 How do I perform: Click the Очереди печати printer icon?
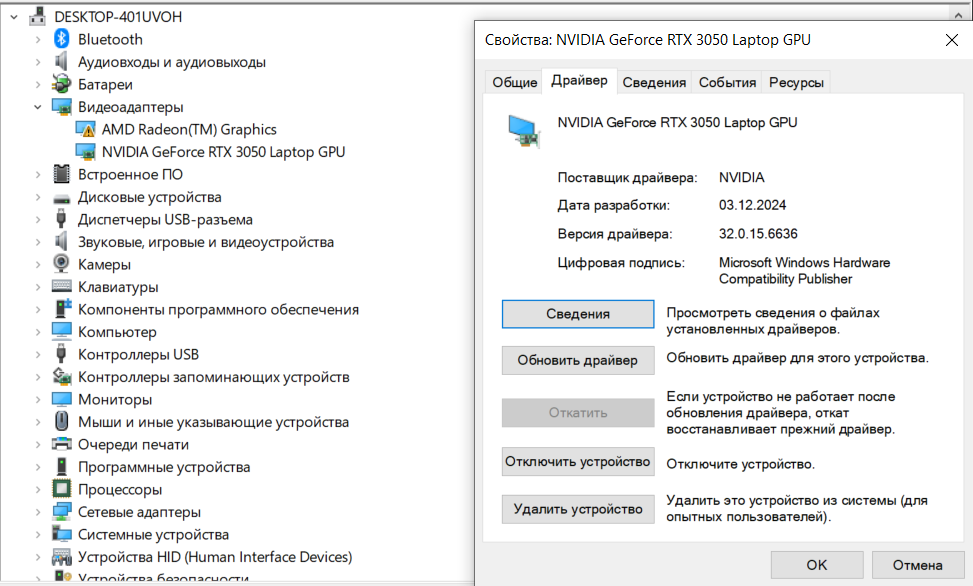tap(62, 445)
